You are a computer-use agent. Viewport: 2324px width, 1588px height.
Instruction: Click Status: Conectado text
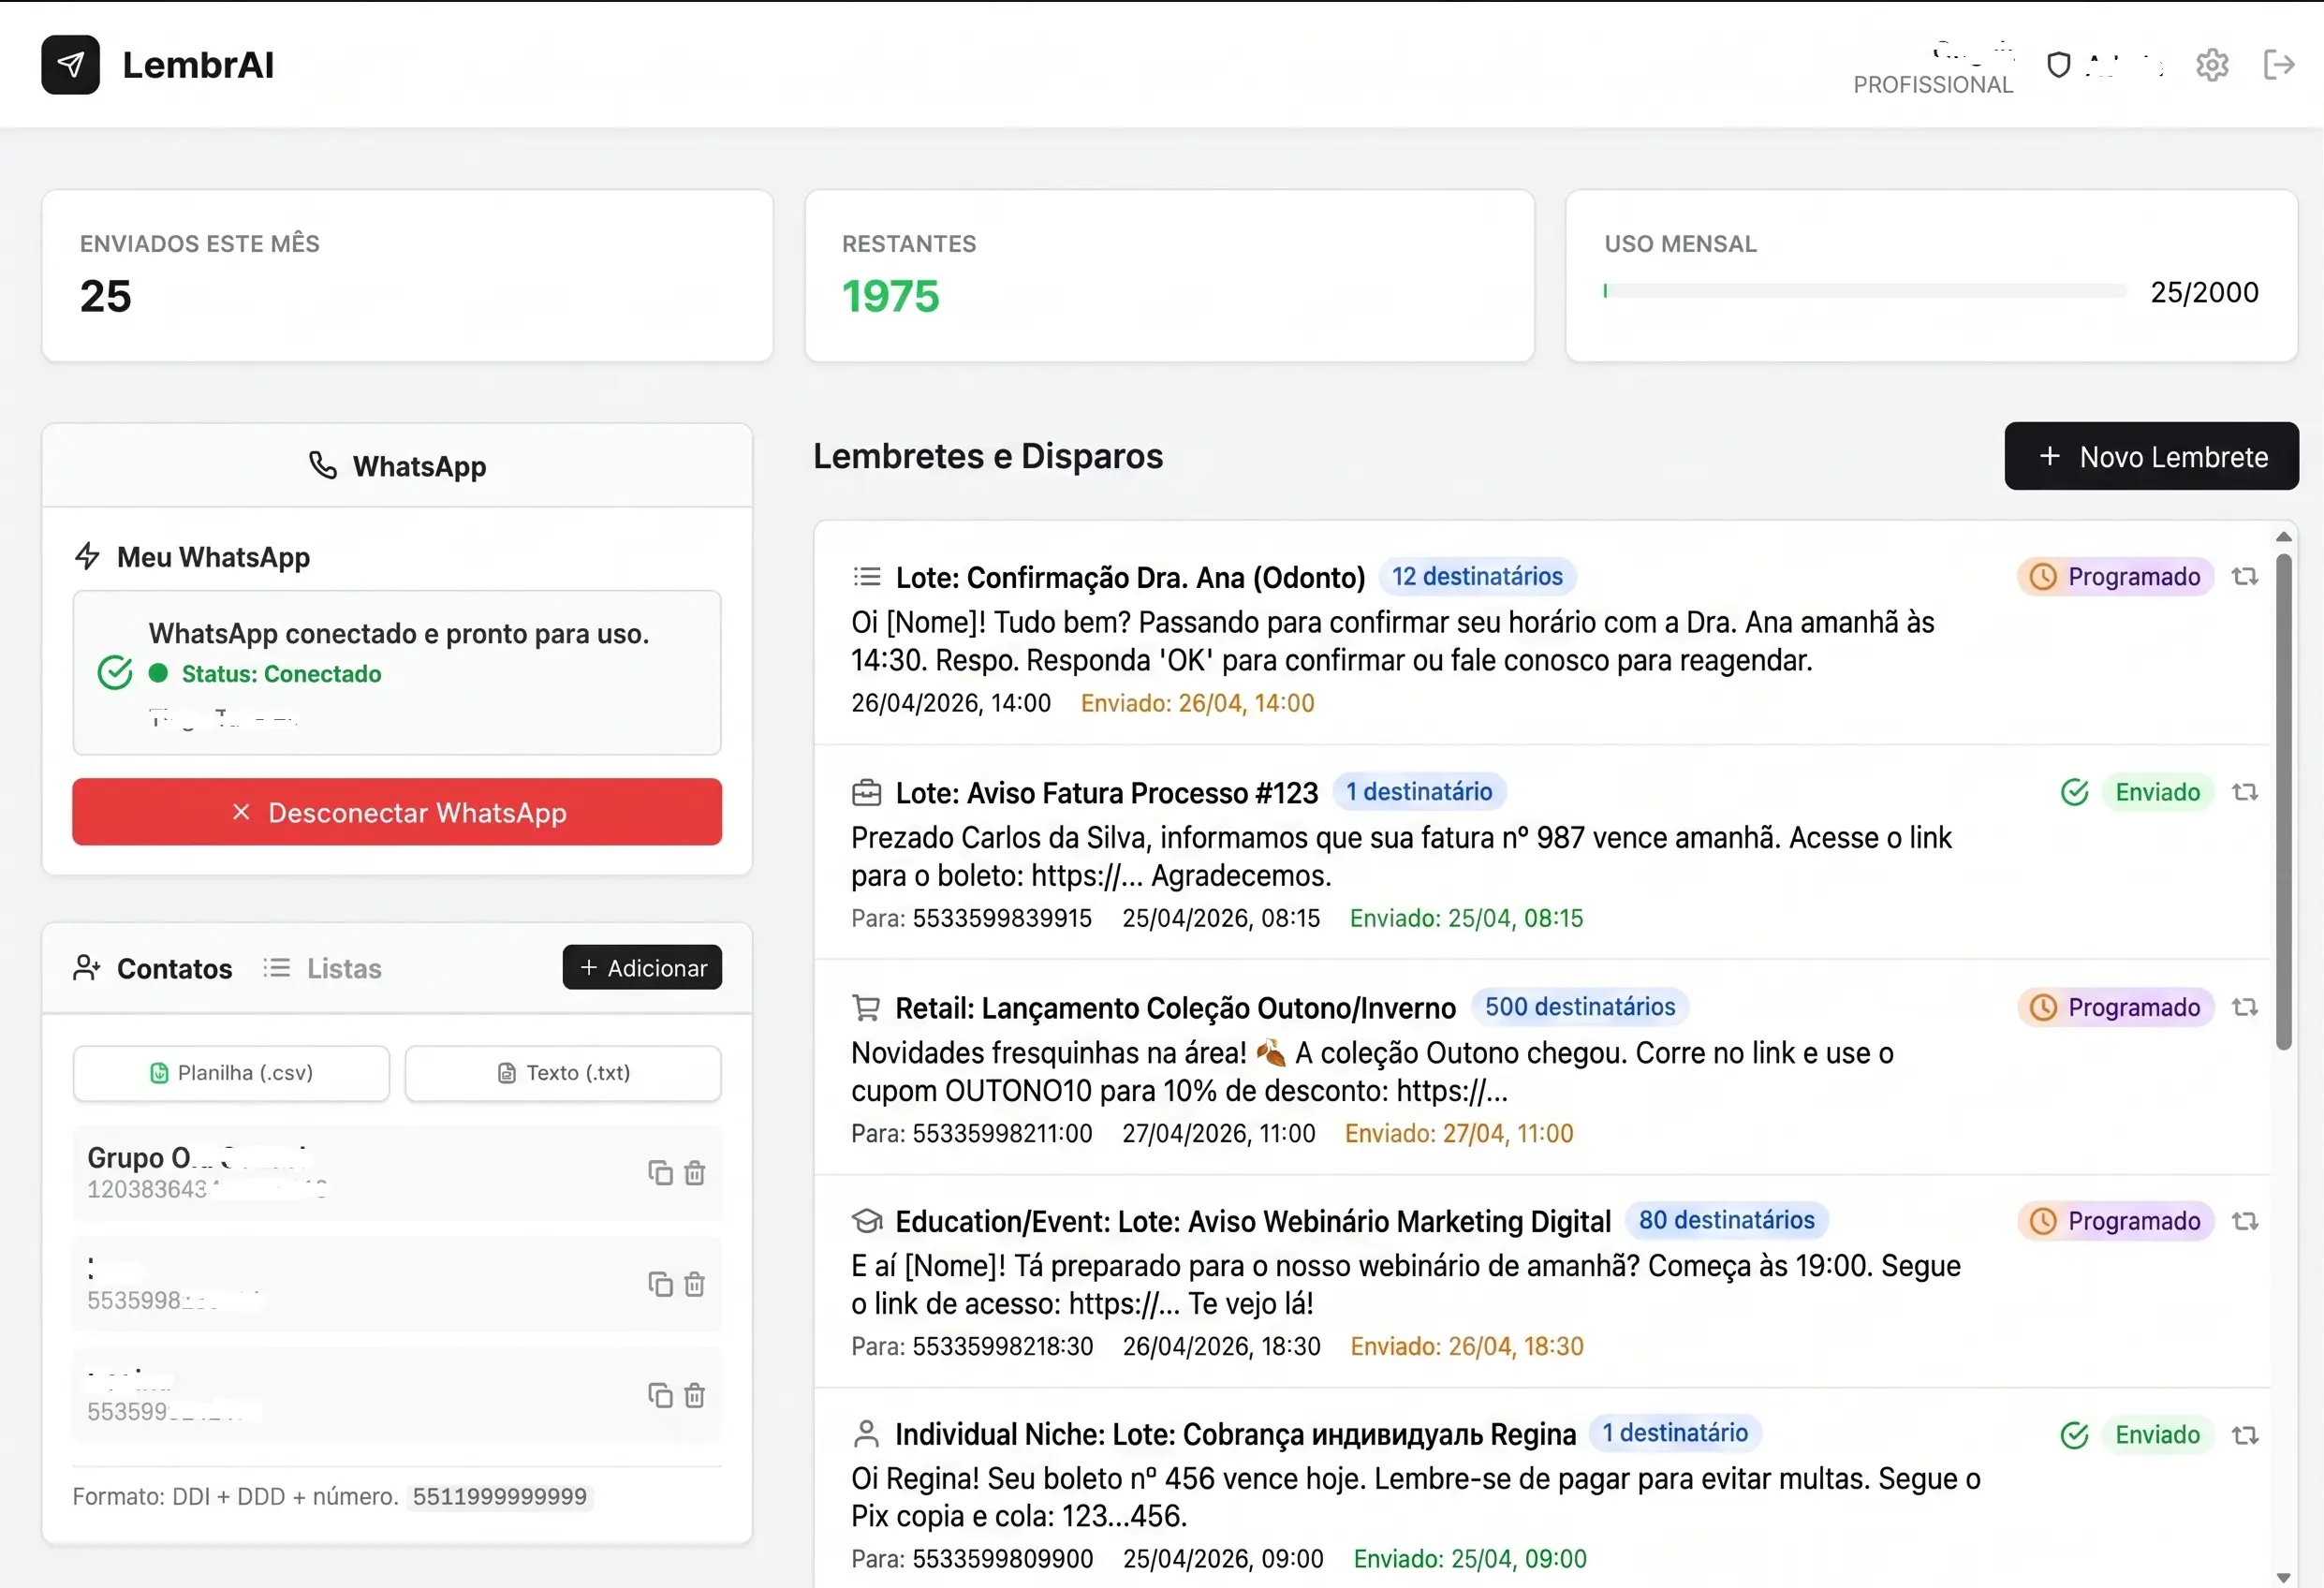pyautogui.click(x=281, y=674)
